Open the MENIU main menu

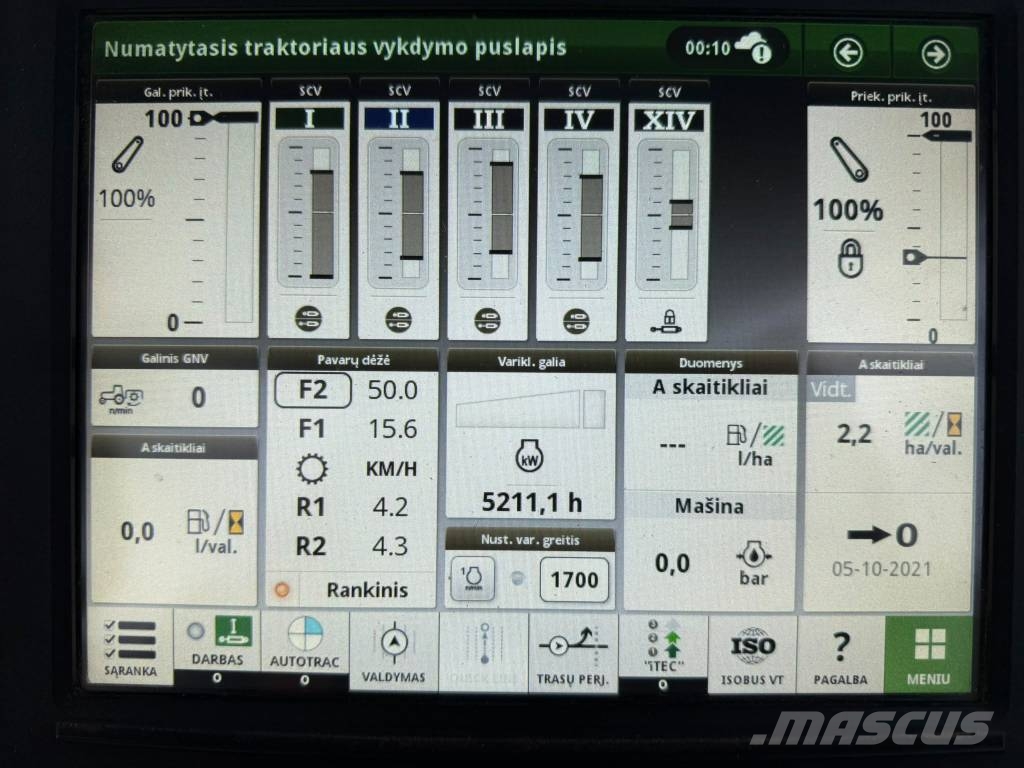[928, 655]
